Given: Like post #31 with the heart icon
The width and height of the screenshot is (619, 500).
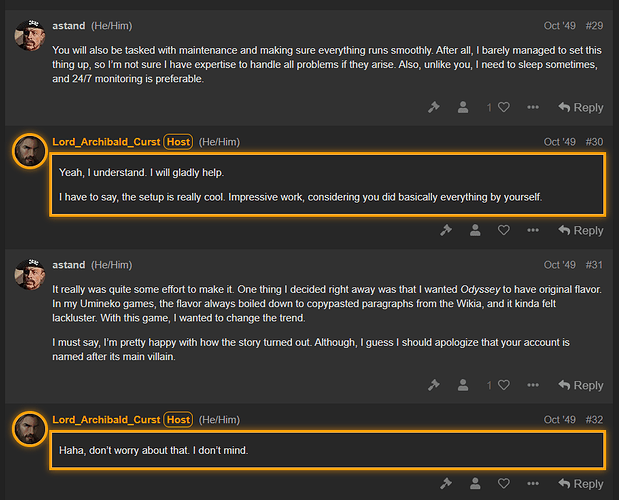Looking at the screenshot, I should click(503, 385).
